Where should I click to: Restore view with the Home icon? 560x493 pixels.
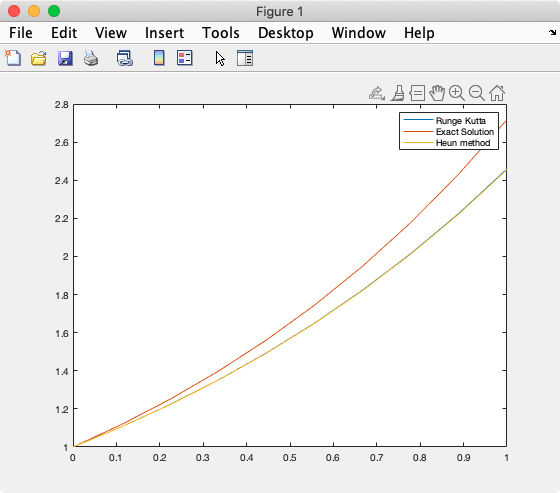pos(497,93)
